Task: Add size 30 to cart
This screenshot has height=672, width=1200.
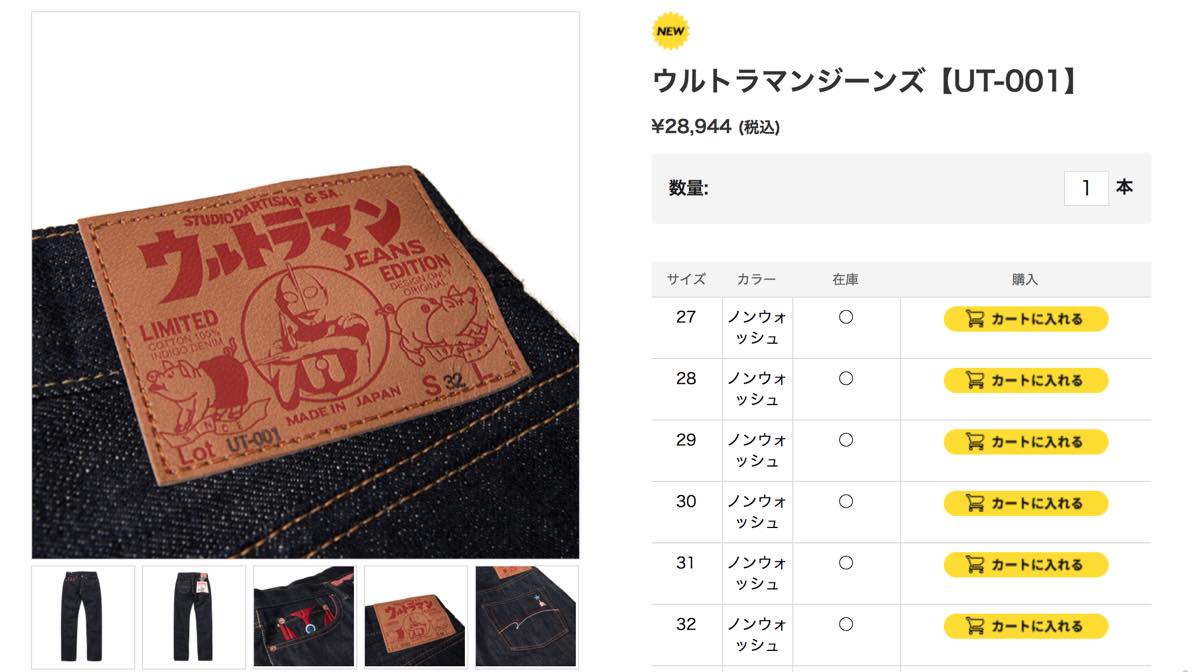Action: [1026, 503]
